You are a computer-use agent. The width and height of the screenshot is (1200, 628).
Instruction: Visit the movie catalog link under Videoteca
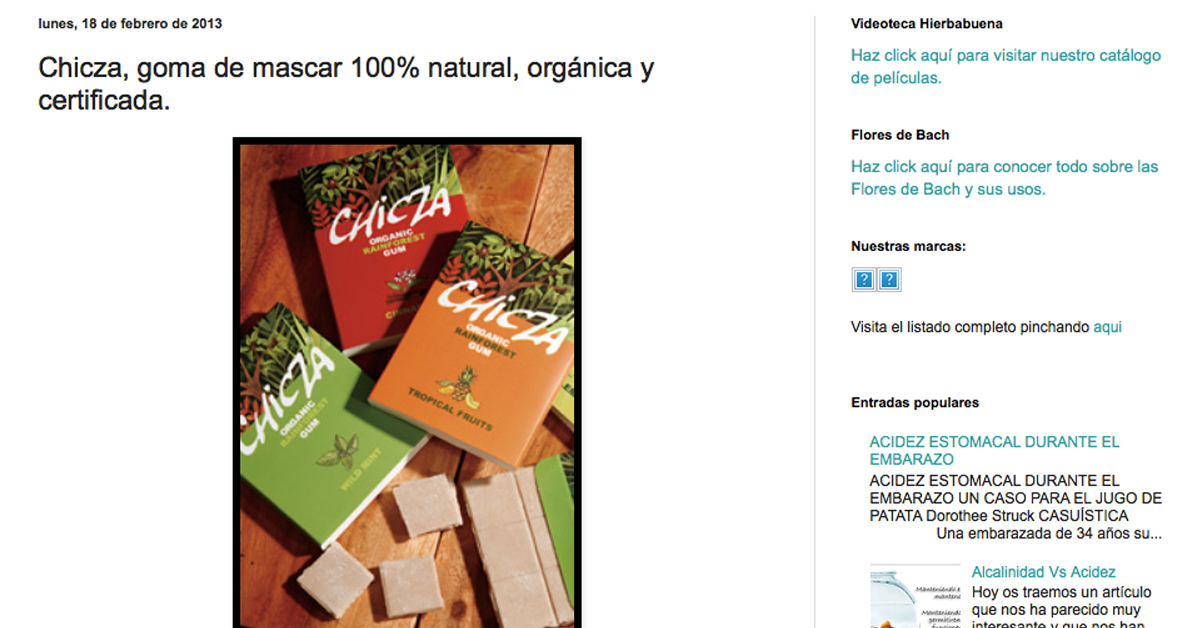(x=1006, y=66)
